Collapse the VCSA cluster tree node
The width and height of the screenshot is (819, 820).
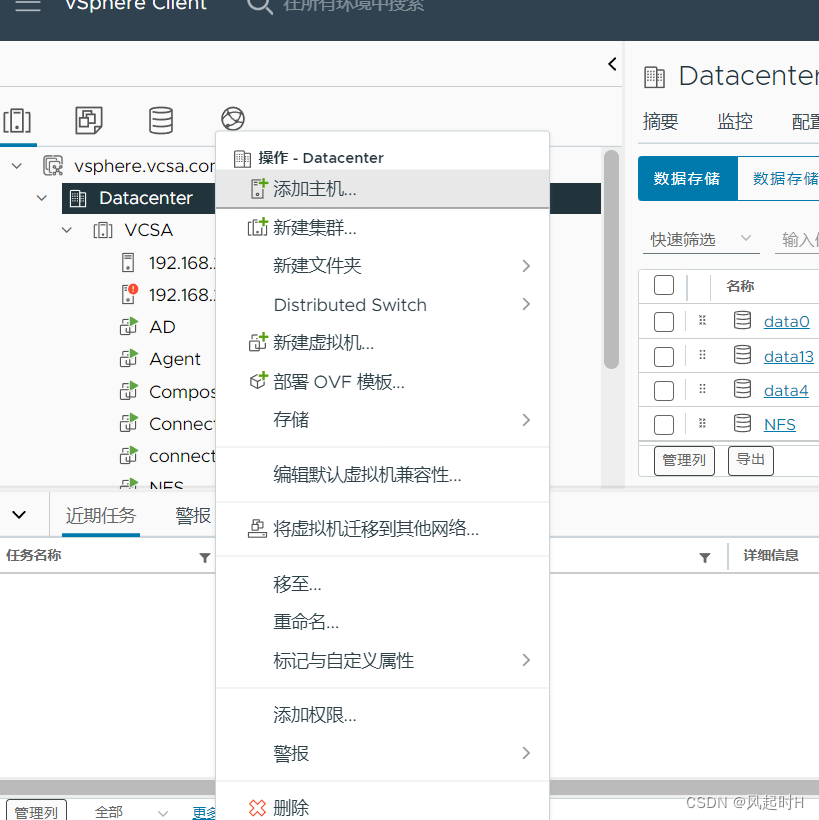click(67, 230)
